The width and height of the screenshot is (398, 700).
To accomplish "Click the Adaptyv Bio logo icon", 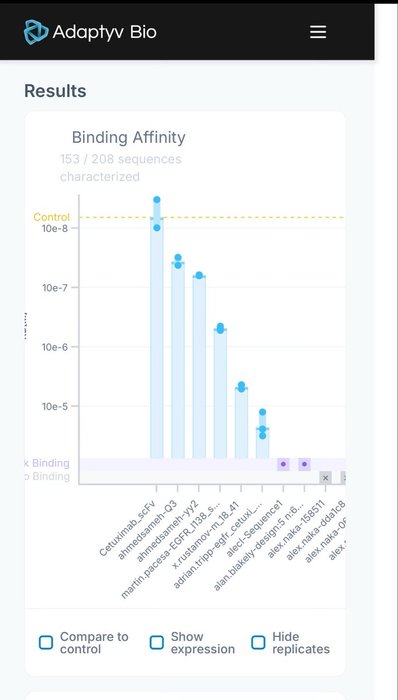I will [36, 32].
